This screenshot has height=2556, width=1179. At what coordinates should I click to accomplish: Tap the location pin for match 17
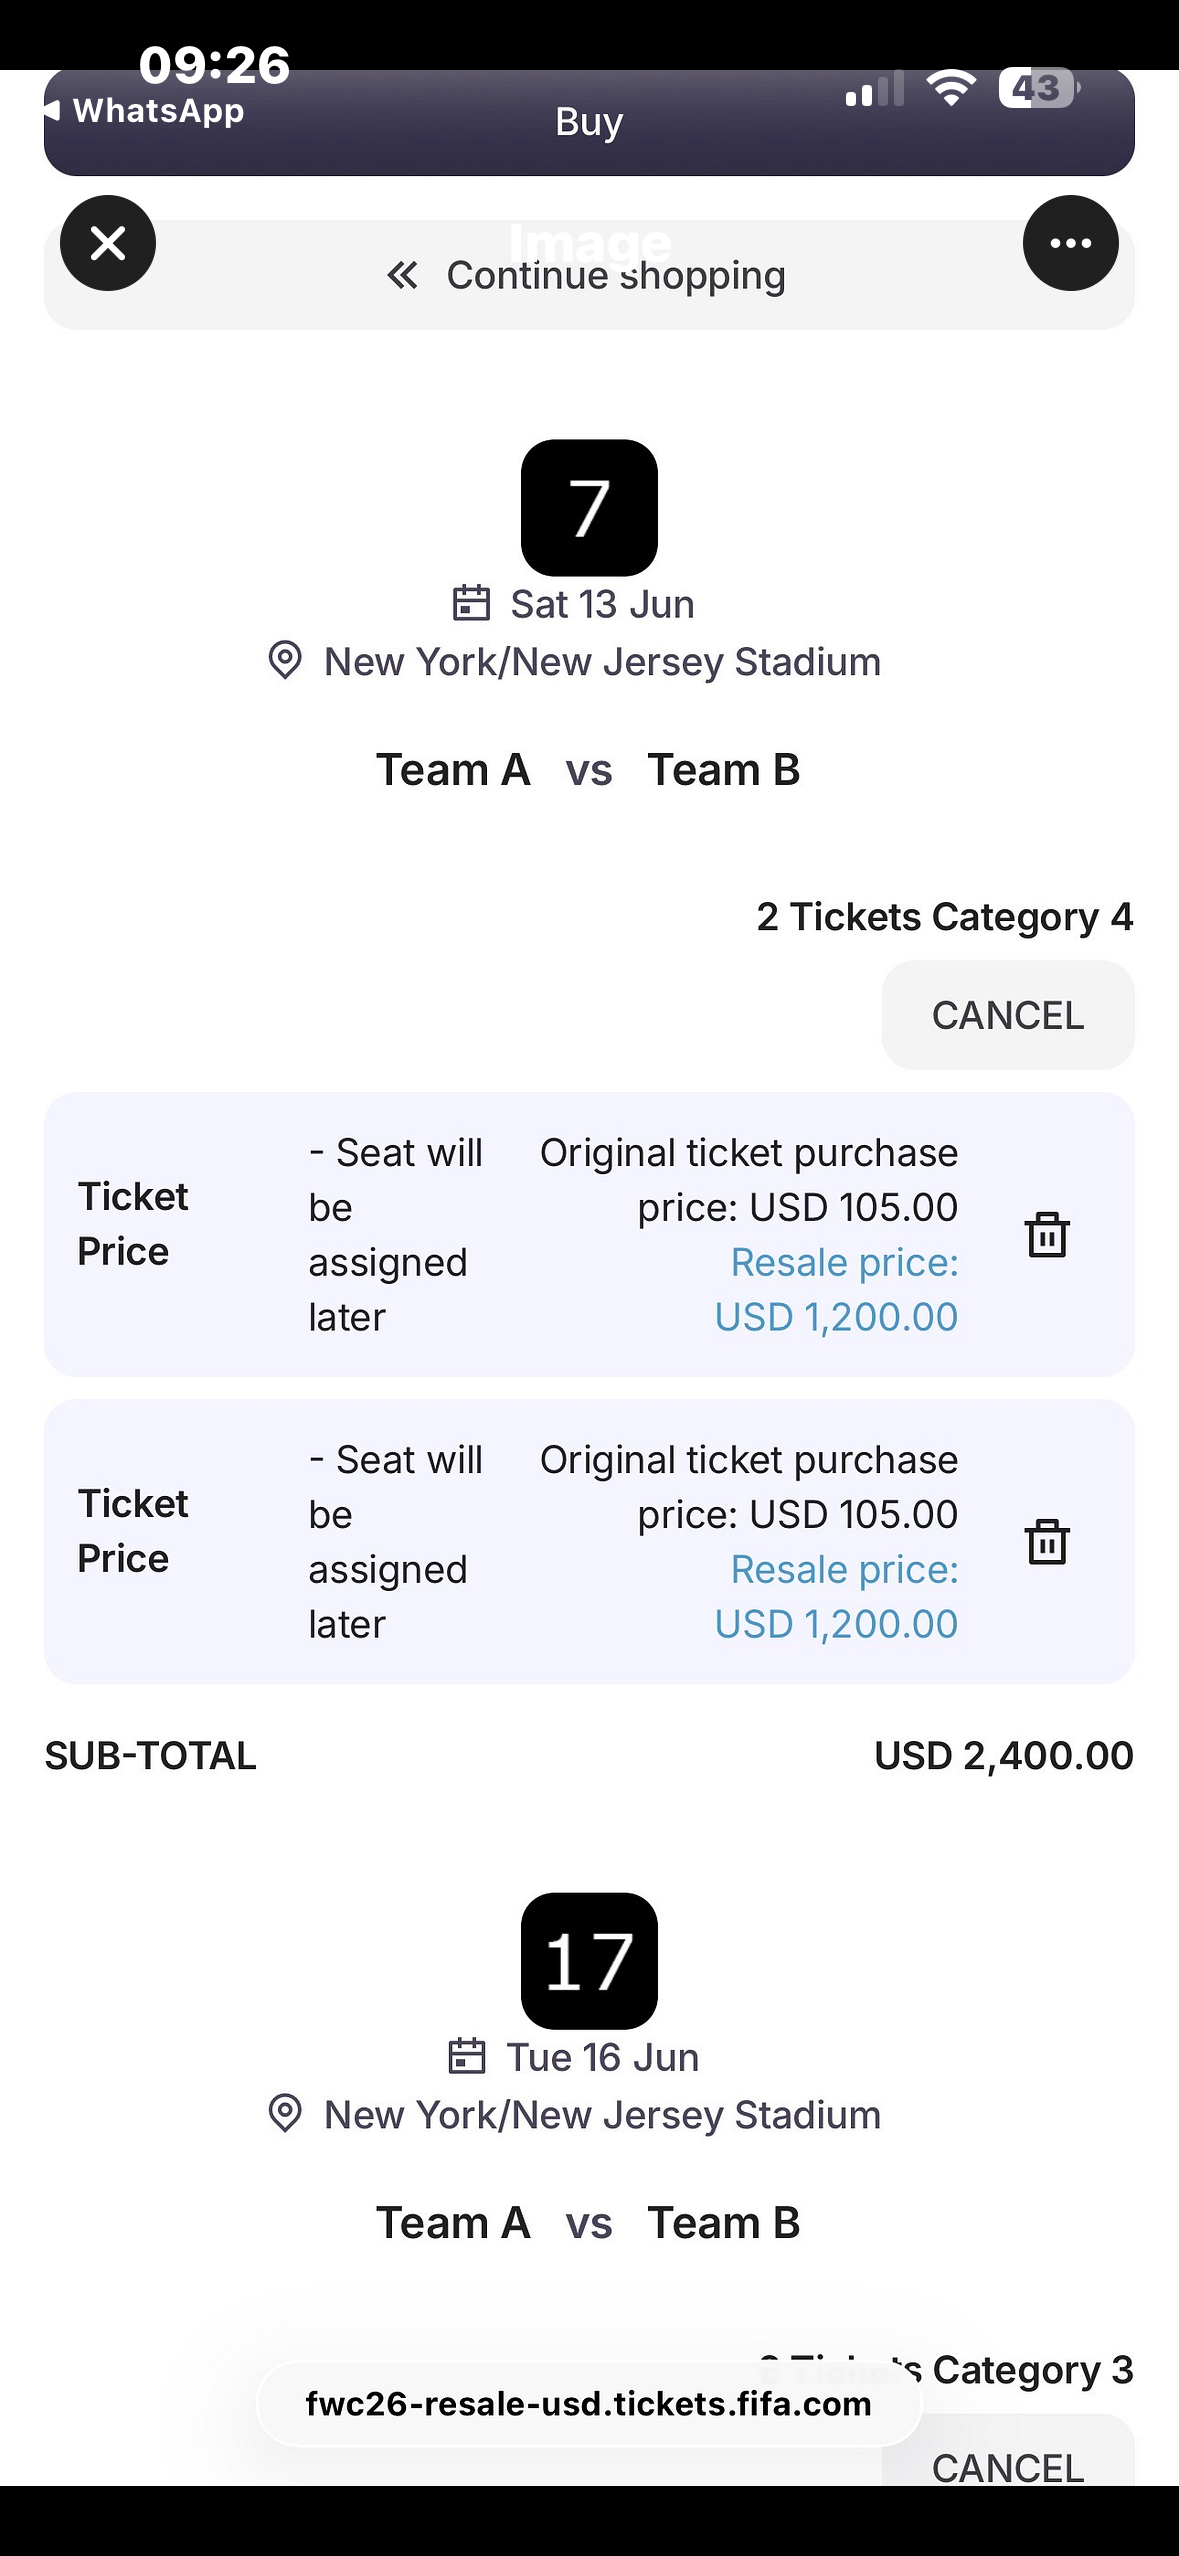285,2114
